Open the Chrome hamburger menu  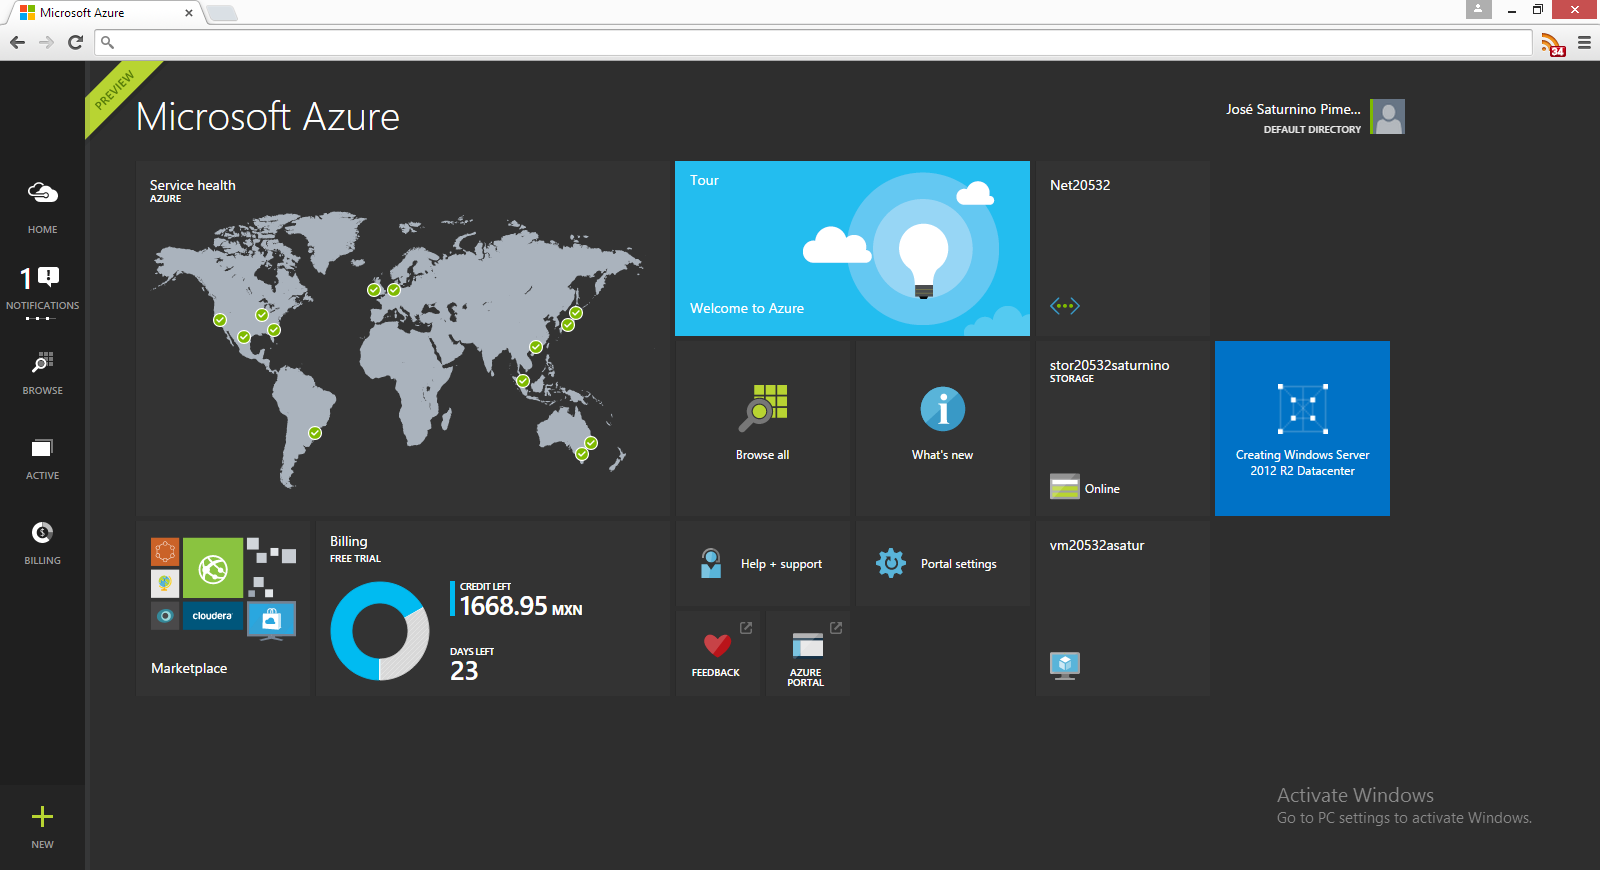1584,42
